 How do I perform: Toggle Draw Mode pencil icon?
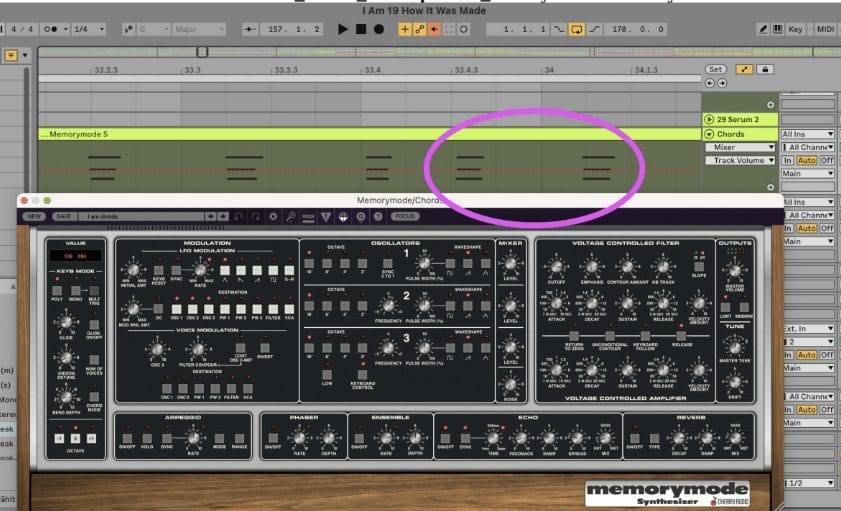(x=762, y=29)
